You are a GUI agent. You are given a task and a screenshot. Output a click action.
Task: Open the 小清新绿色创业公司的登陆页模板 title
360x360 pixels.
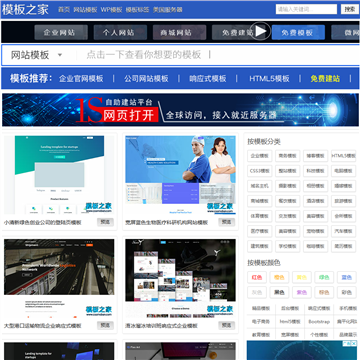[x=43, y=222]
